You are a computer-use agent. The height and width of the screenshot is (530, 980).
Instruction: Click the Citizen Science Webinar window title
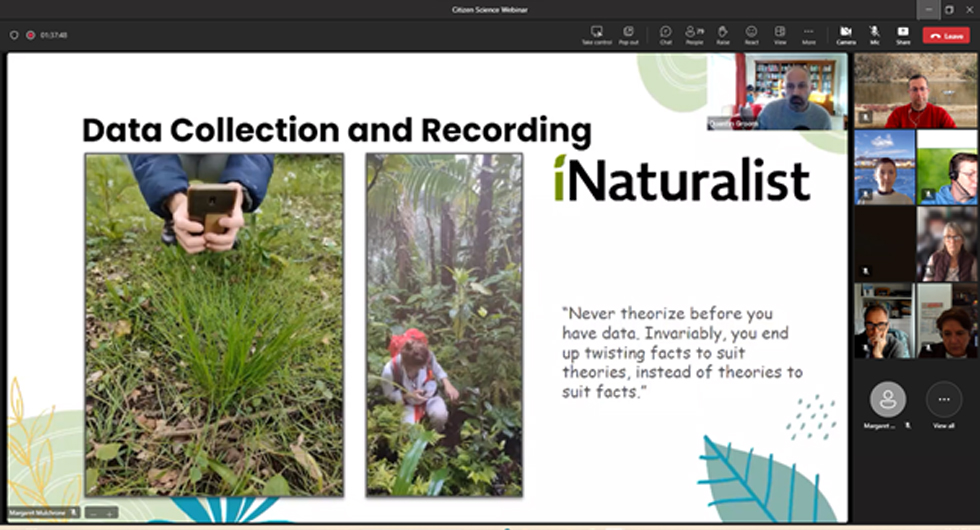(489, 9)
